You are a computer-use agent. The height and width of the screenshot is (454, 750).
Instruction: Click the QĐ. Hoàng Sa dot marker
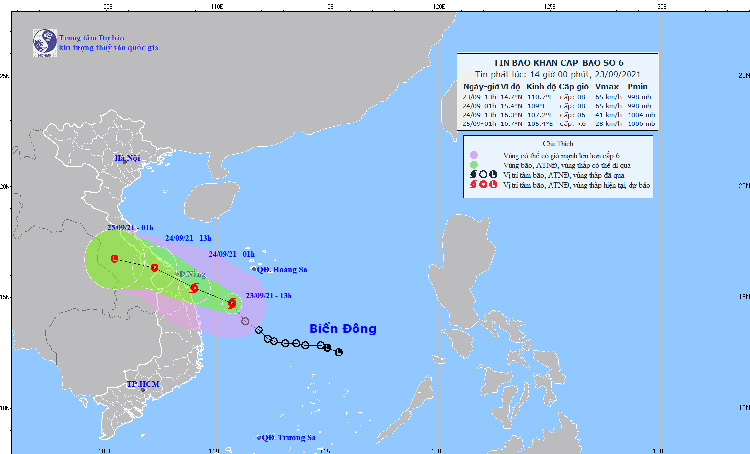[254, 269]
